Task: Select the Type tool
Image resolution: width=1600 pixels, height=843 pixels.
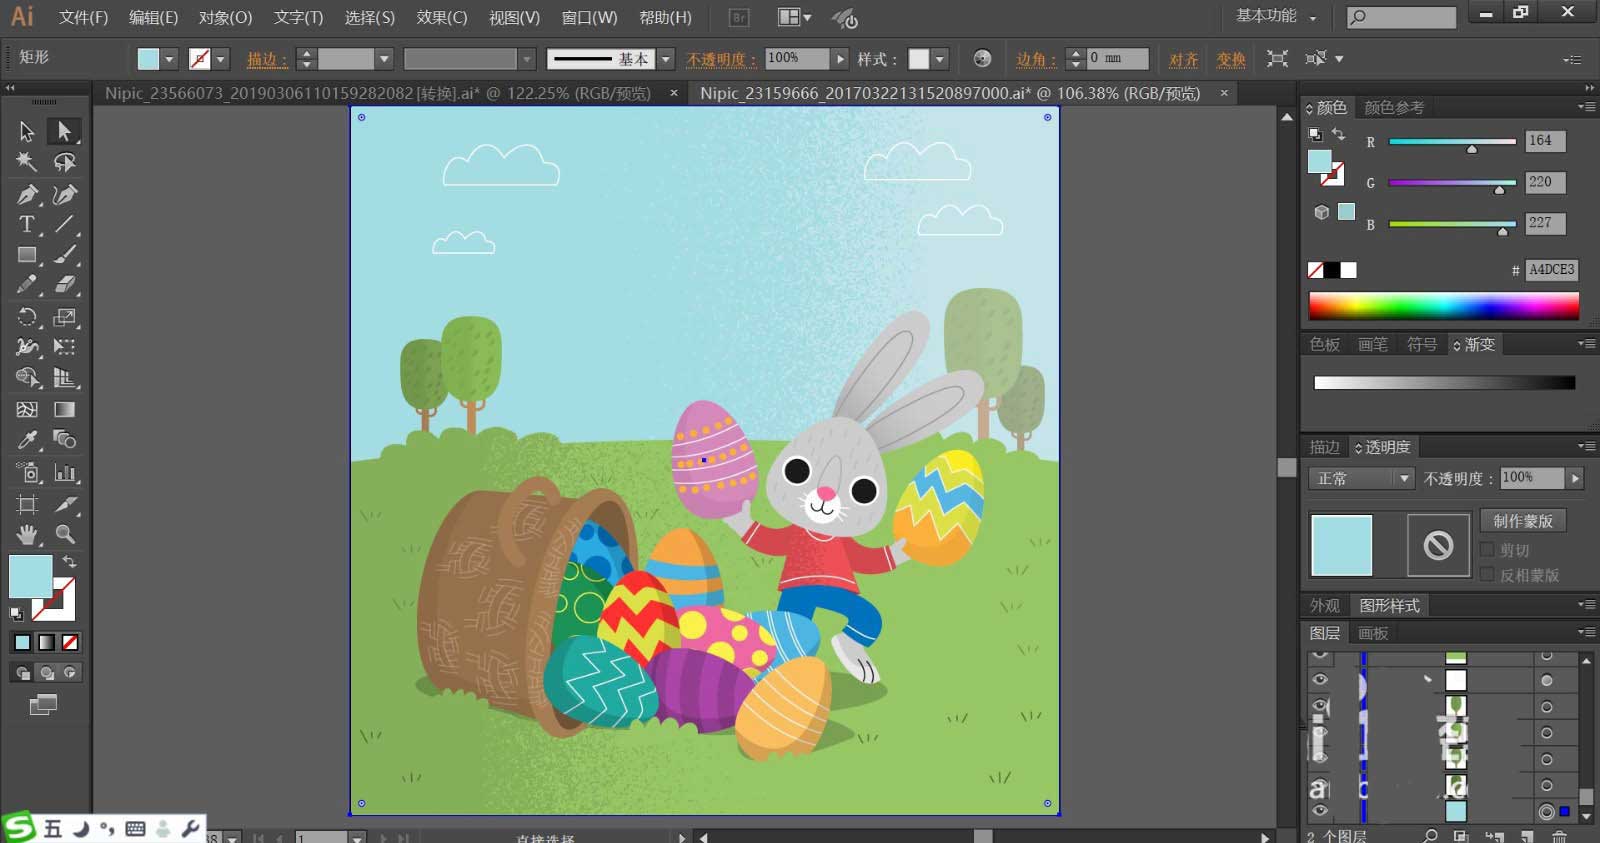Action: pos(27,224)
